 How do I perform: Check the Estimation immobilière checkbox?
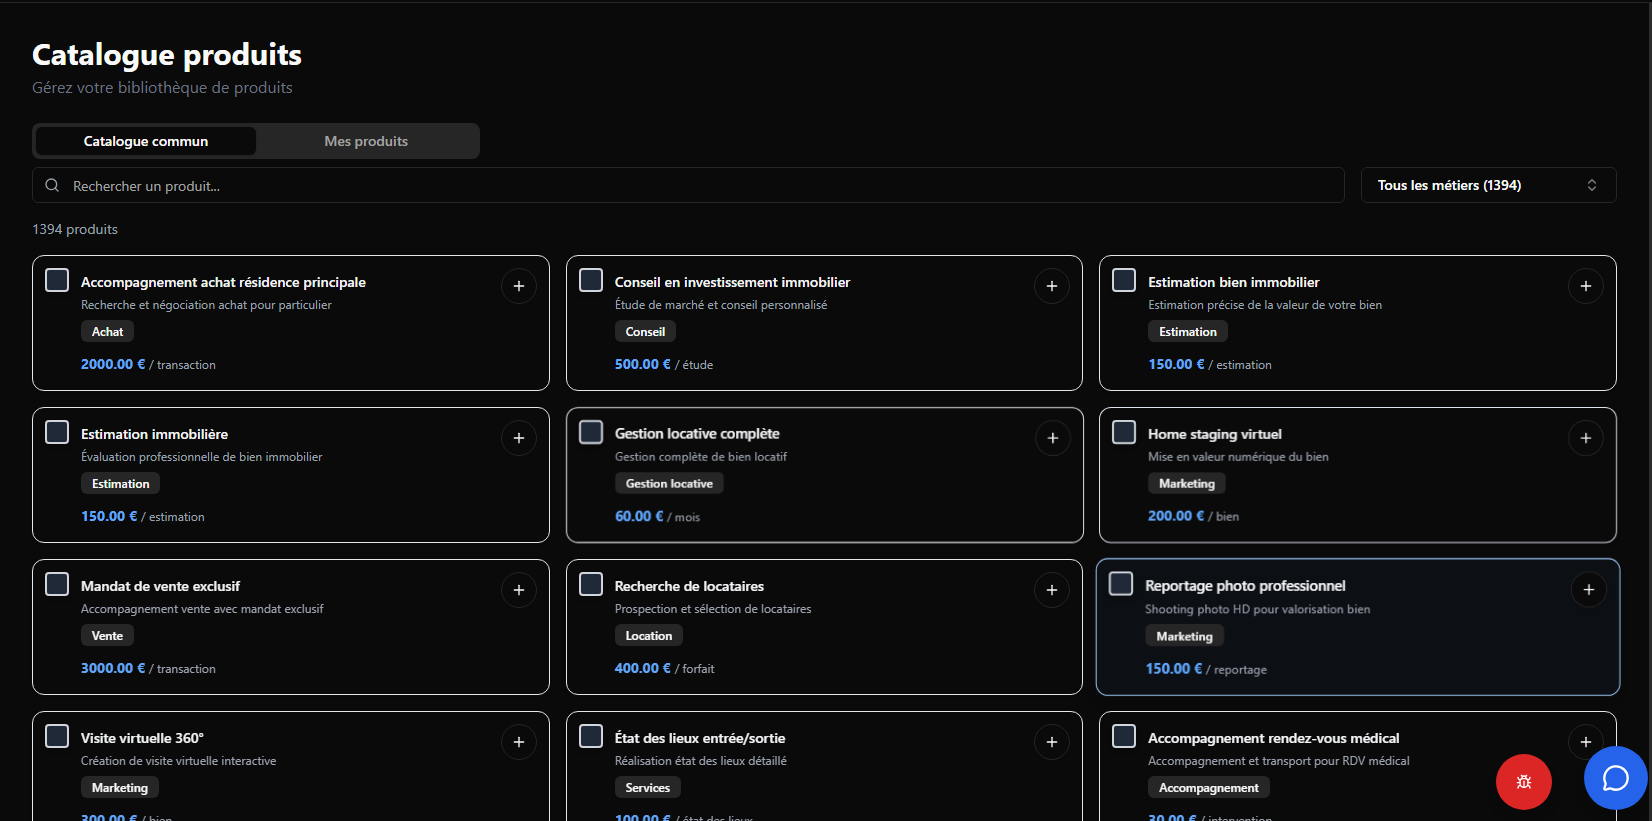(57, 432)
